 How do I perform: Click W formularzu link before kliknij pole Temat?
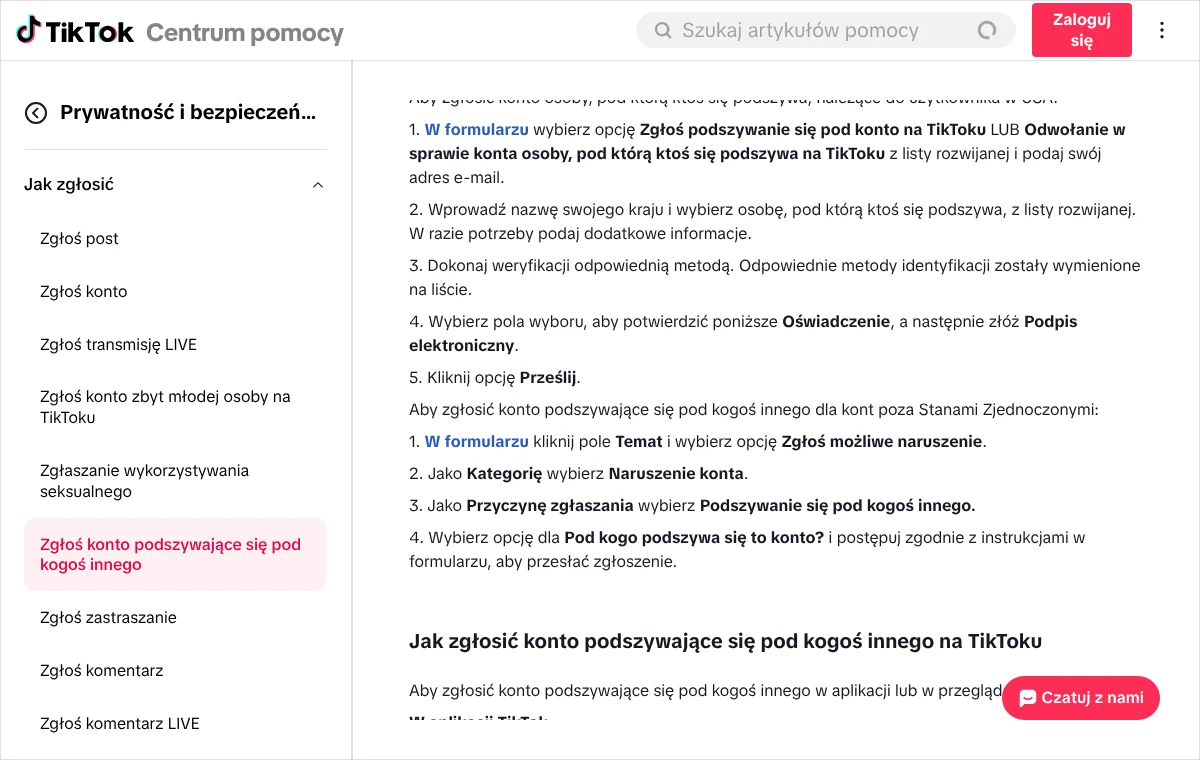tap(477, 441)
